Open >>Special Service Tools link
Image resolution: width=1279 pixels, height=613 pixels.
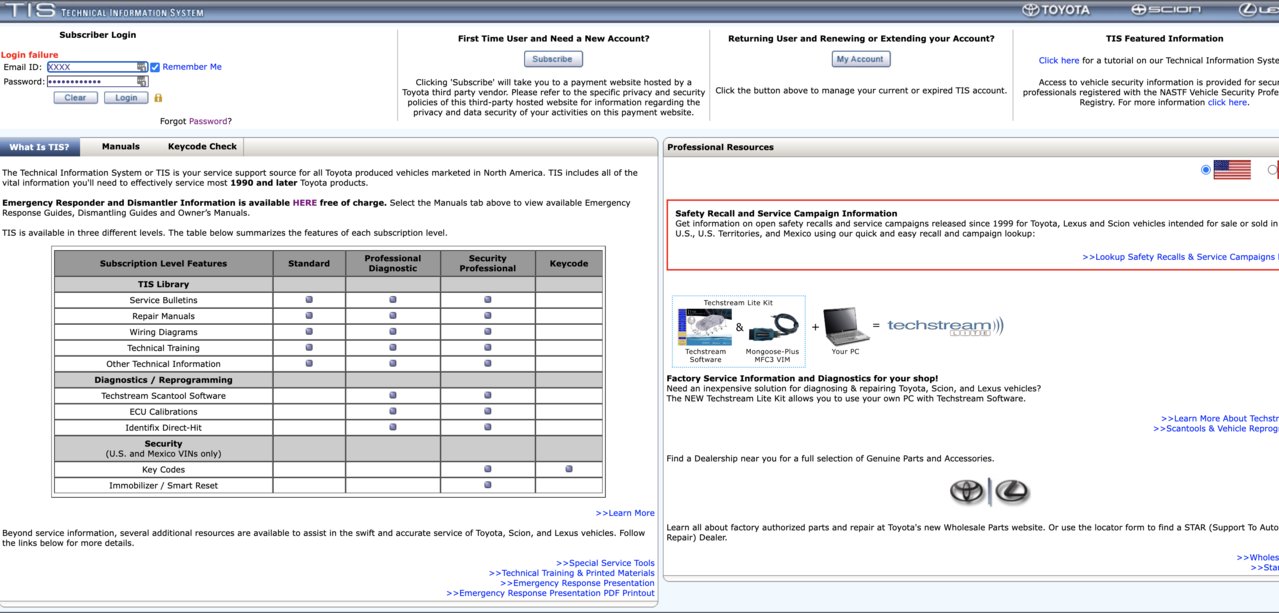[605, 563]
